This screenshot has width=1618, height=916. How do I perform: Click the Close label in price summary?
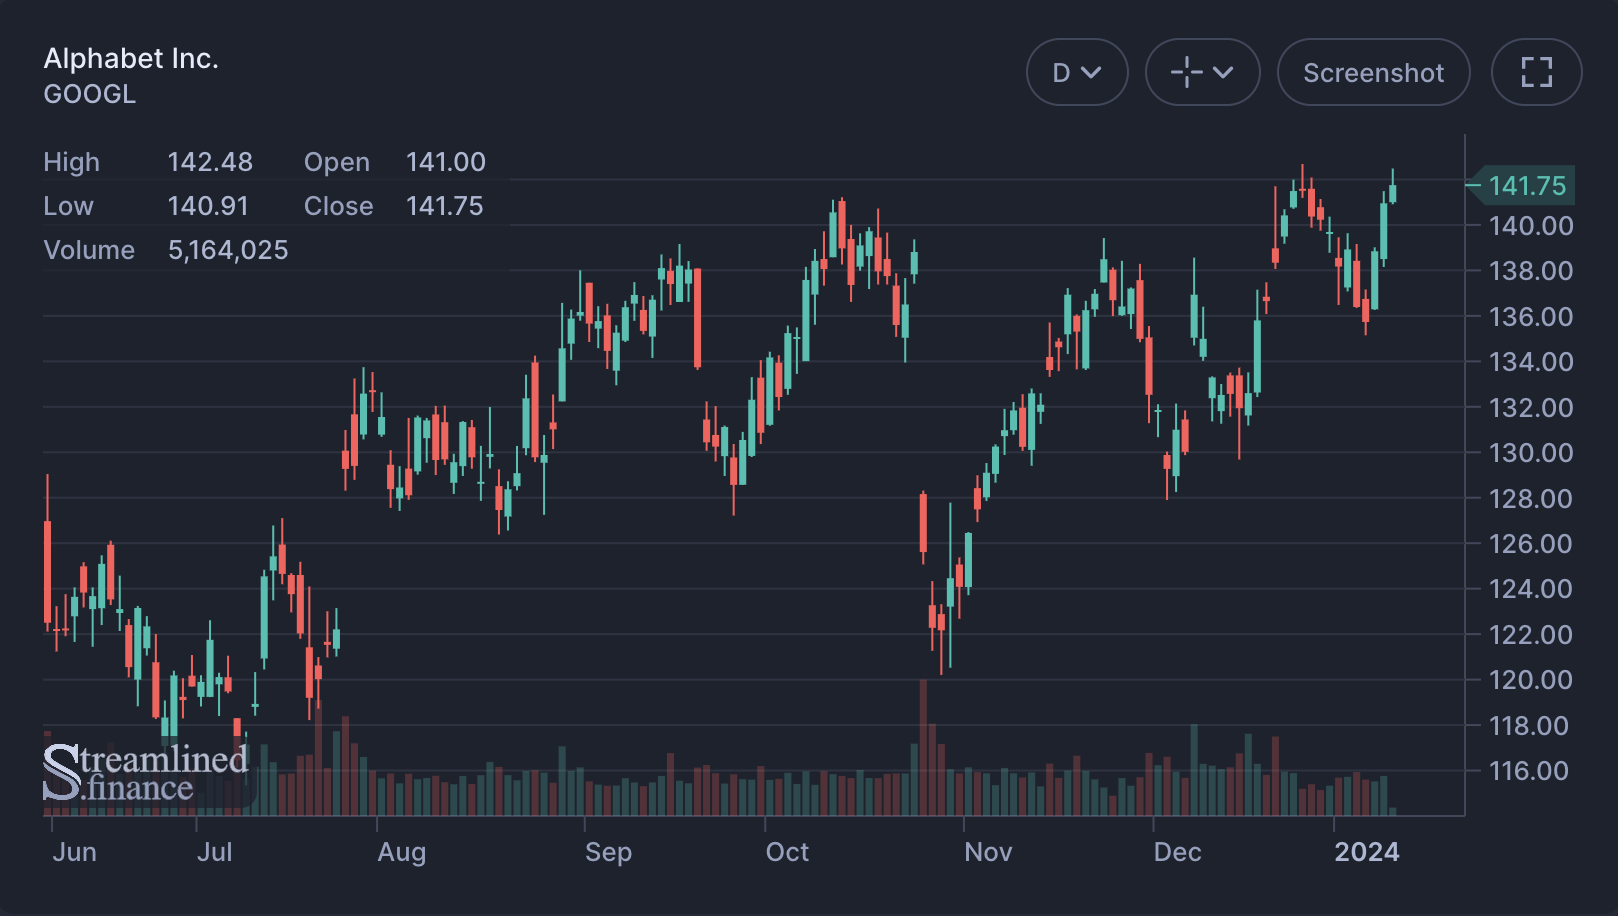coord(339,206)
